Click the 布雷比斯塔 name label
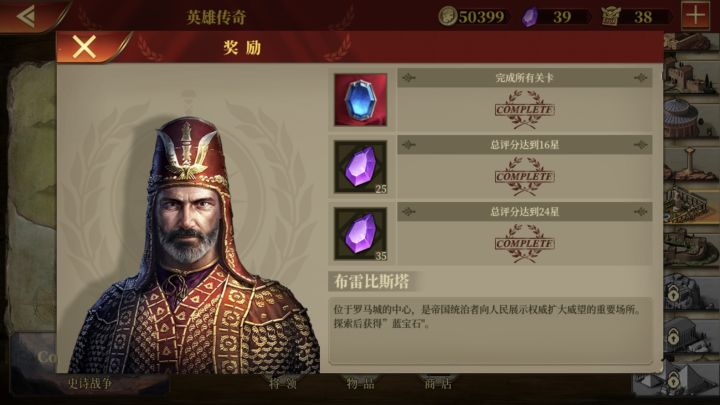 pos(371,281)
